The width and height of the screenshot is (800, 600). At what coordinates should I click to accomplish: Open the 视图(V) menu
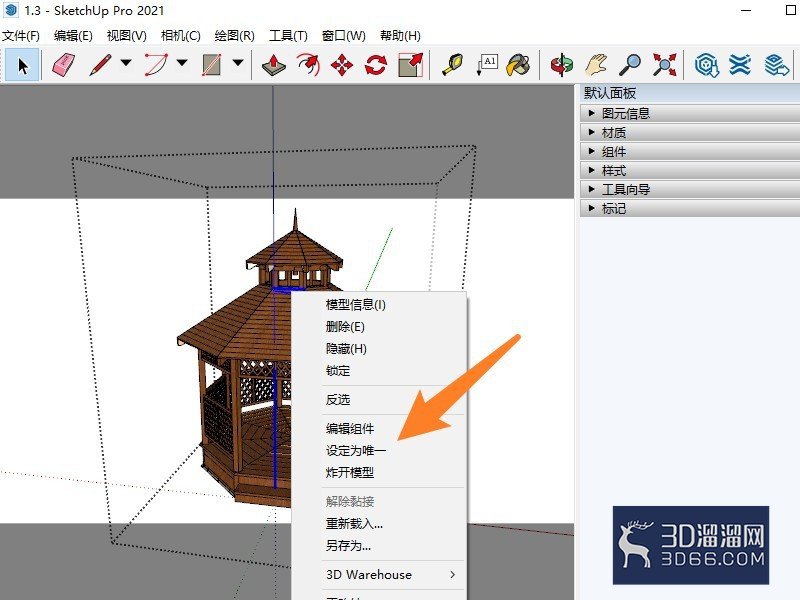(127, 36)
